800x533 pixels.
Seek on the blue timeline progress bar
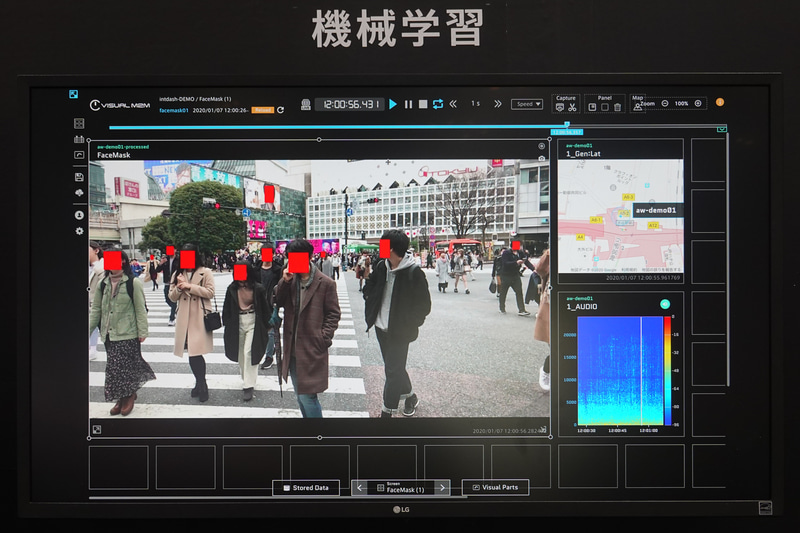tap(338, 127)
